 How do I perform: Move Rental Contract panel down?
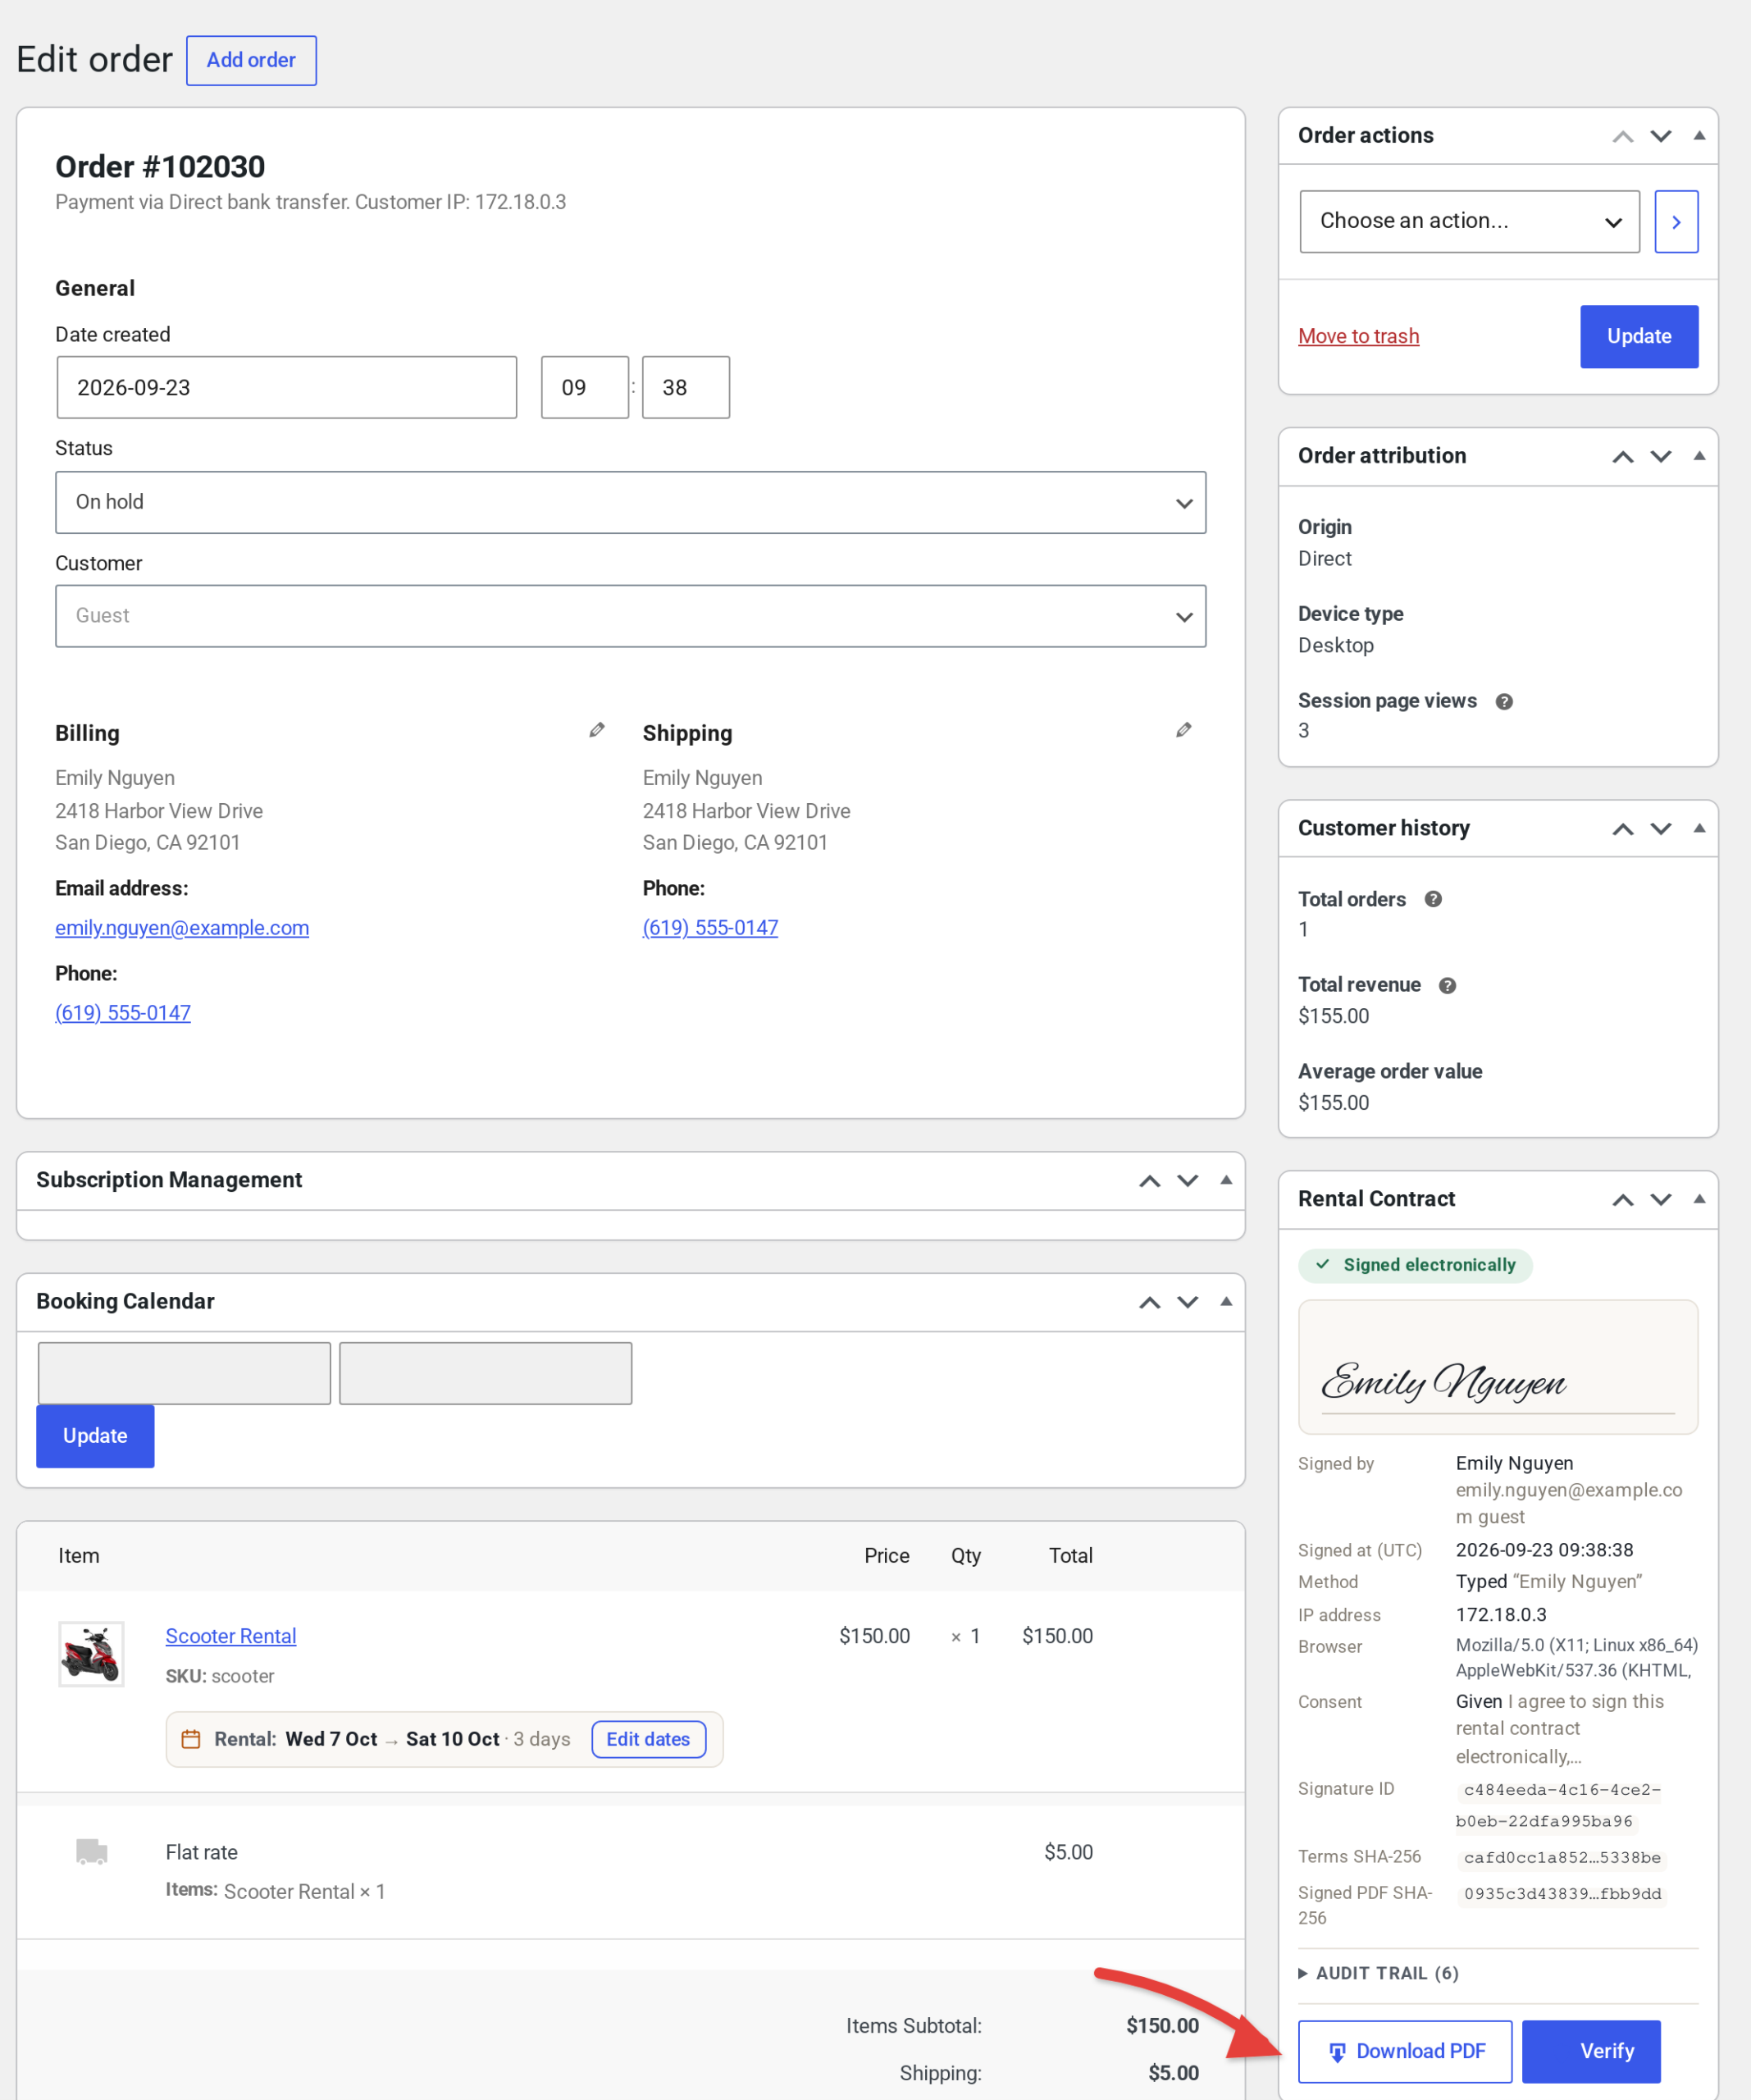tap(1661, 1200)
